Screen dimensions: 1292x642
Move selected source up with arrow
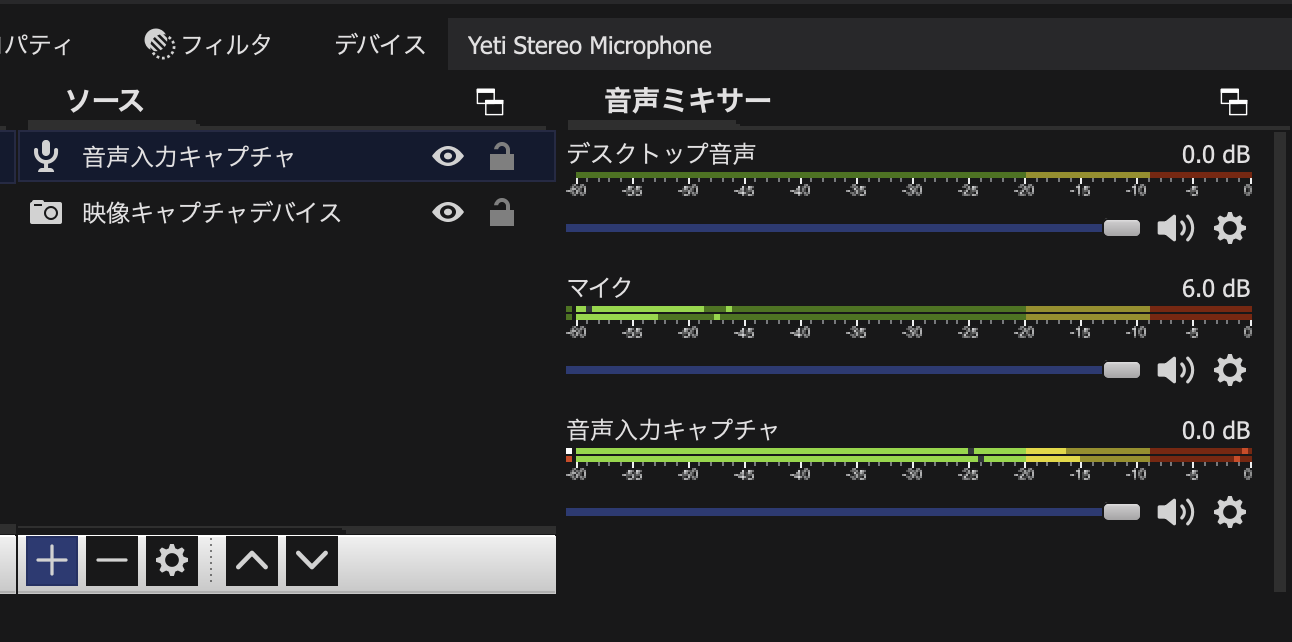pyautogui.click(x=252, y=561)
